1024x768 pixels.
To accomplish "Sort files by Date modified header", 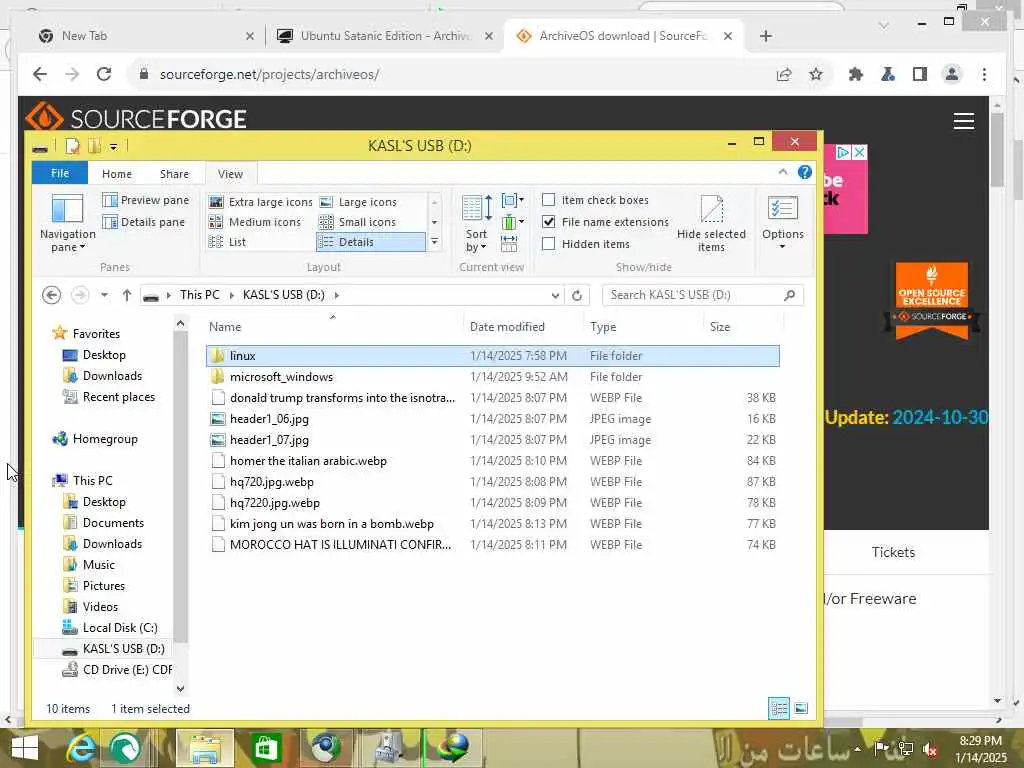I will coord(523,327).
